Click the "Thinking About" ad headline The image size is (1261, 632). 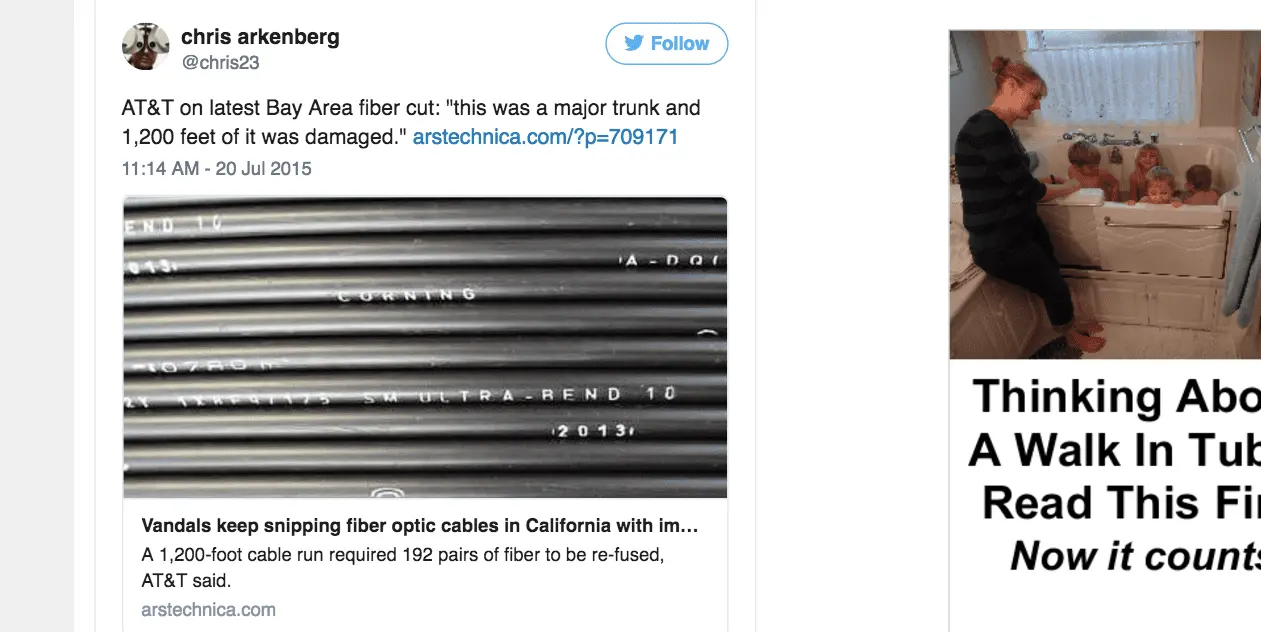point(1115,397)
